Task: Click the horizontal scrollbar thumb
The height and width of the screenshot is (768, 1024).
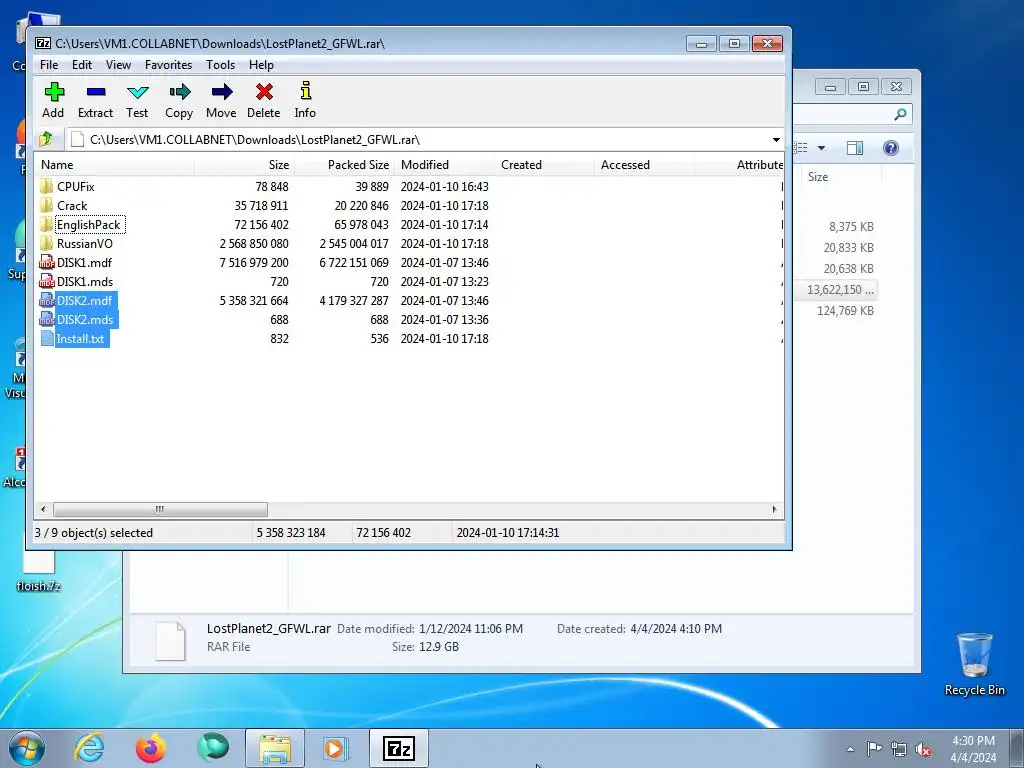Action: (160, 509)
